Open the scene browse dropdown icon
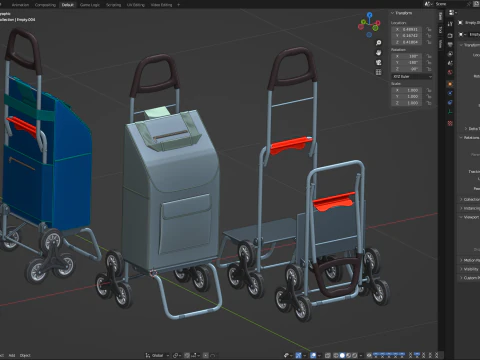480x360 pixels. click(428, 4)
